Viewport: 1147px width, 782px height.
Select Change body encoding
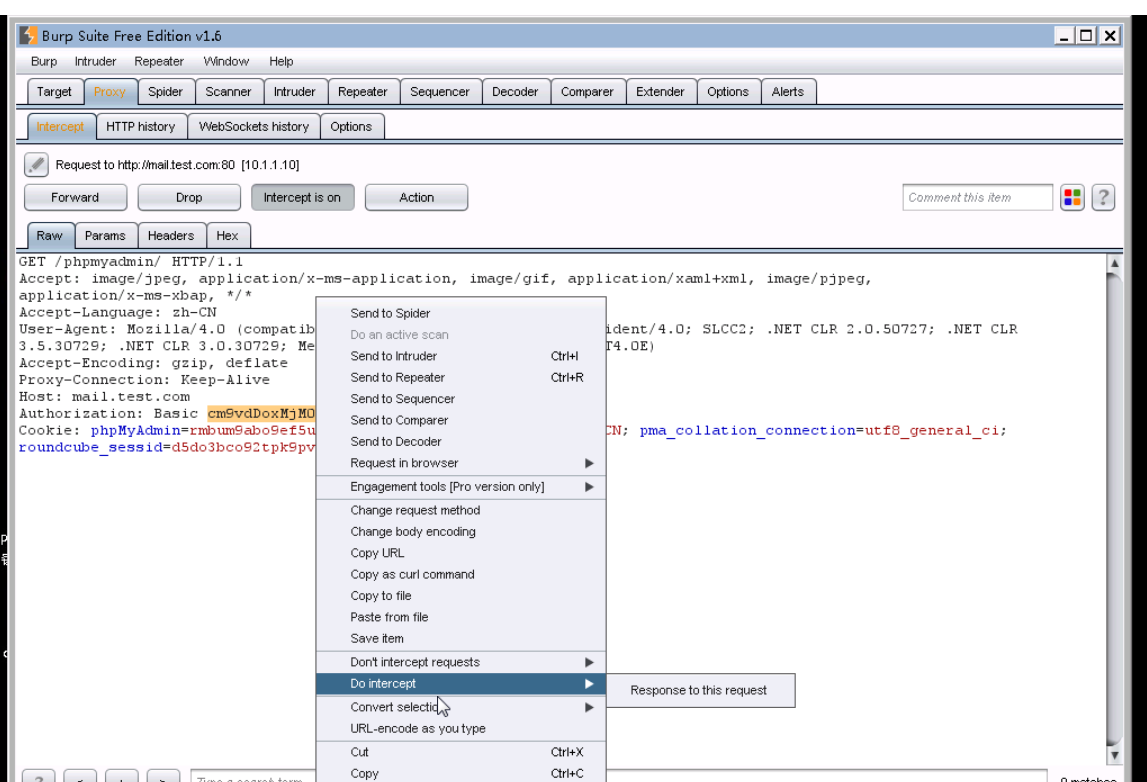tap(461, 532)
